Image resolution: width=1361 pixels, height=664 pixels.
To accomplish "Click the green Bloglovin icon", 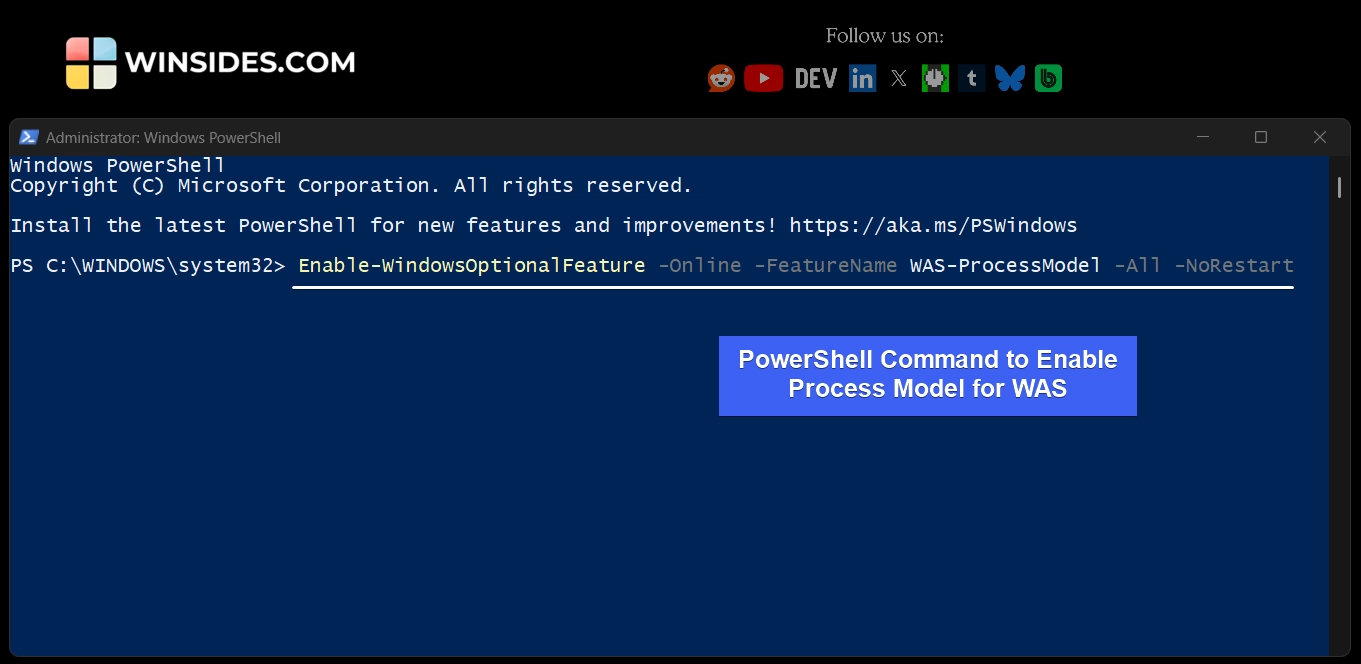I will pyautogui.click(x=1048, y=77).
